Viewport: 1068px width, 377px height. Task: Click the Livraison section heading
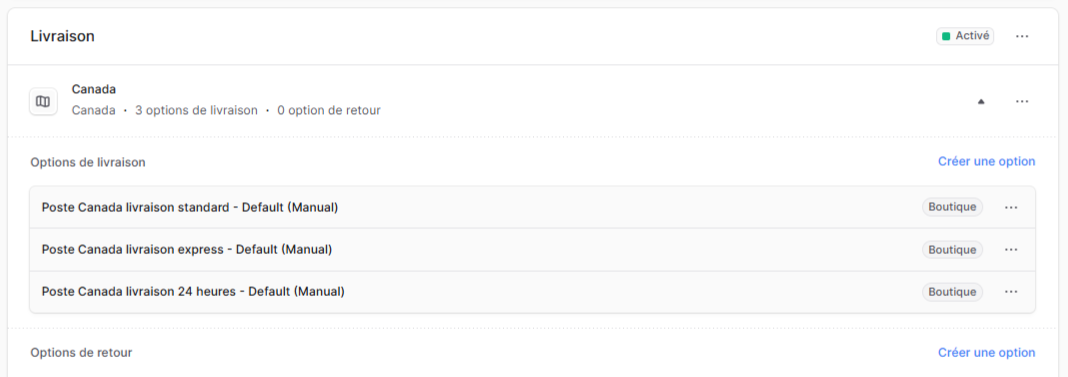pyautogui.click(x=63, y=37)
